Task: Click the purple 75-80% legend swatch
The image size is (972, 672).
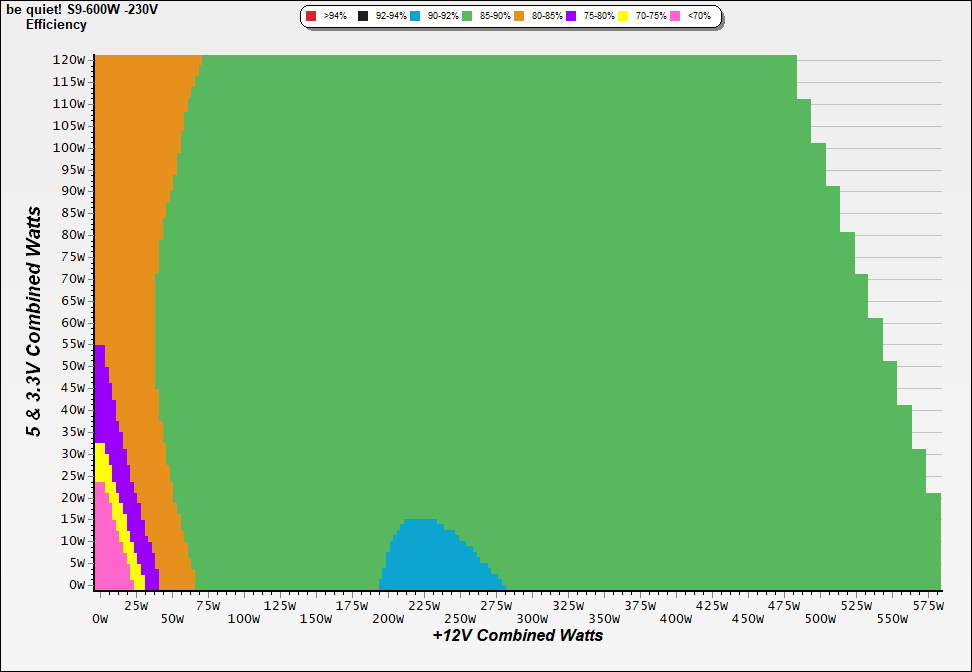Action: [571, 17]
